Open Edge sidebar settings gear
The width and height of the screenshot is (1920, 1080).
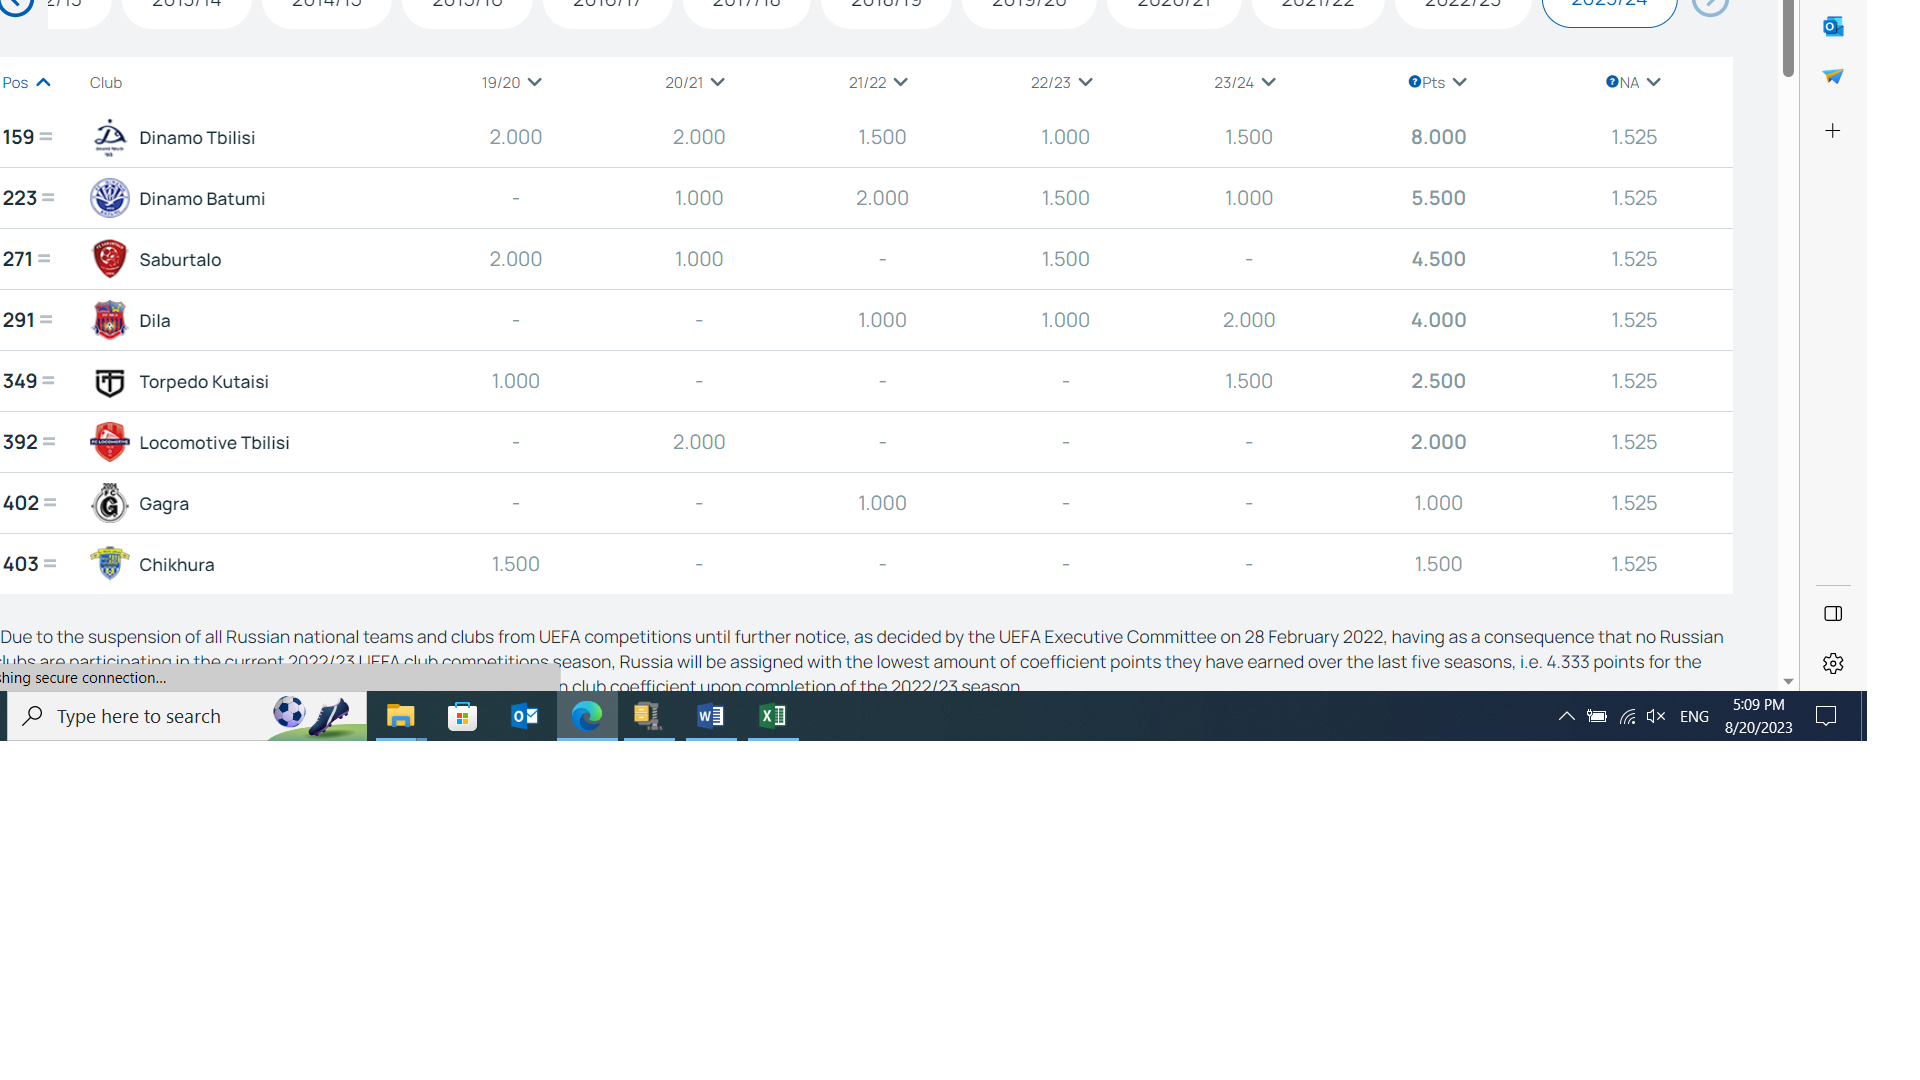(x=1832, y=663)
